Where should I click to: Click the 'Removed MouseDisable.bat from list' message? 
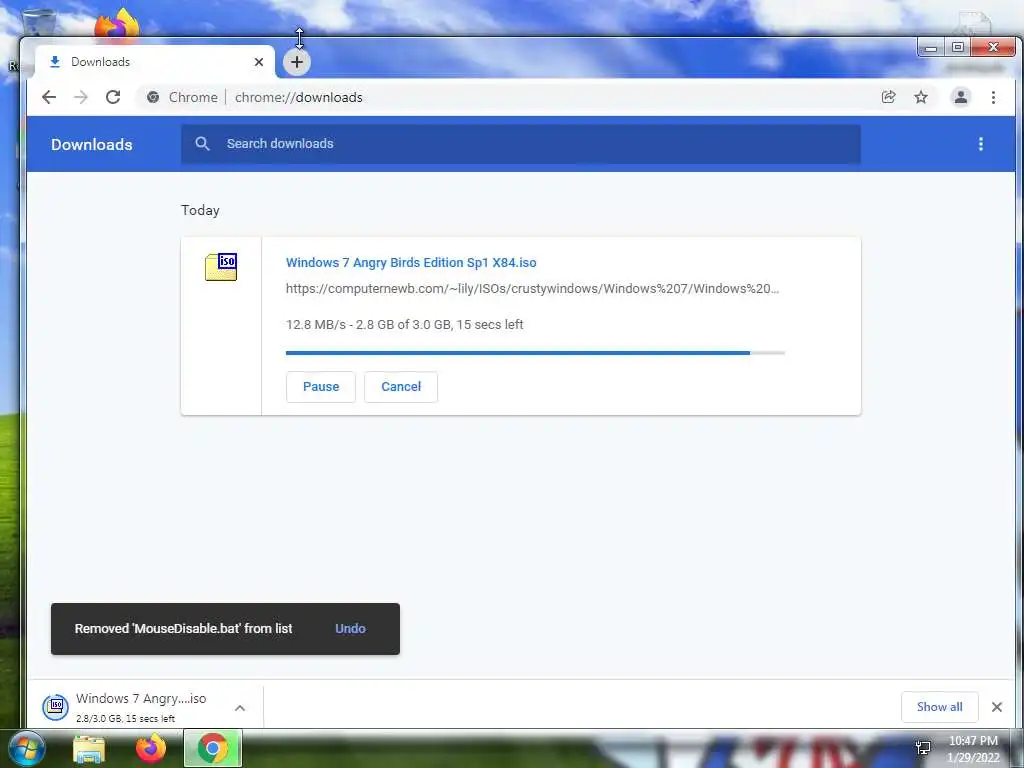pos(184,628)
